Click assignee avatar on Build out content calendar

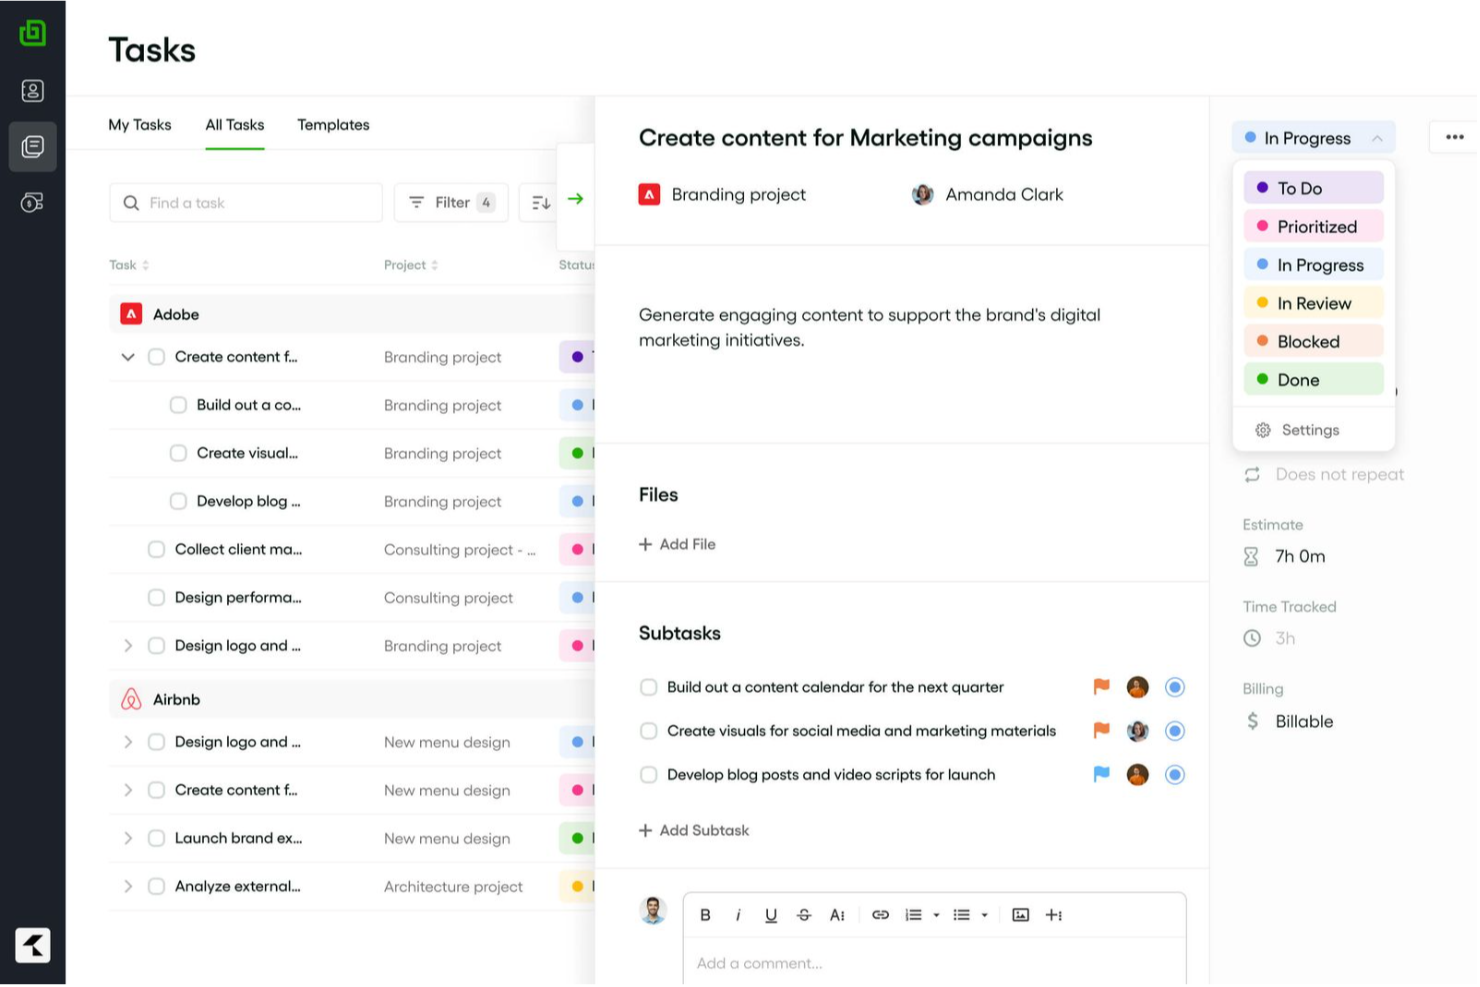[x=1137, y=687]
